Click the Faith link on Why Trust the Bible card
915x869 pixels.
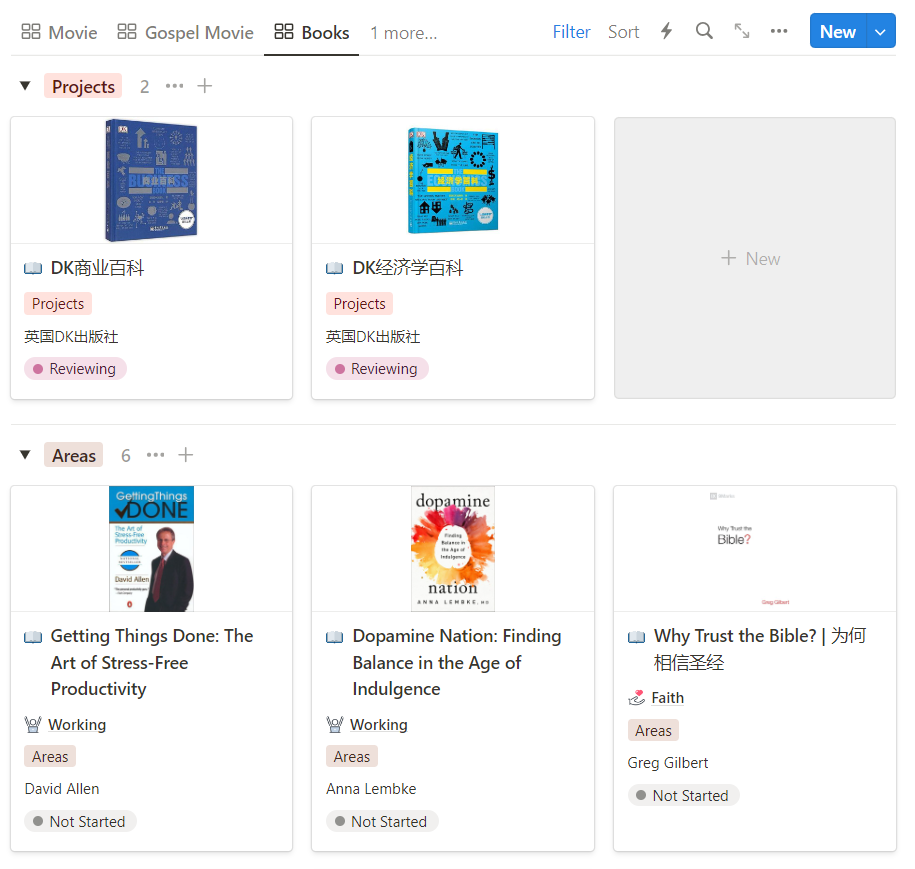coord(667,698)
